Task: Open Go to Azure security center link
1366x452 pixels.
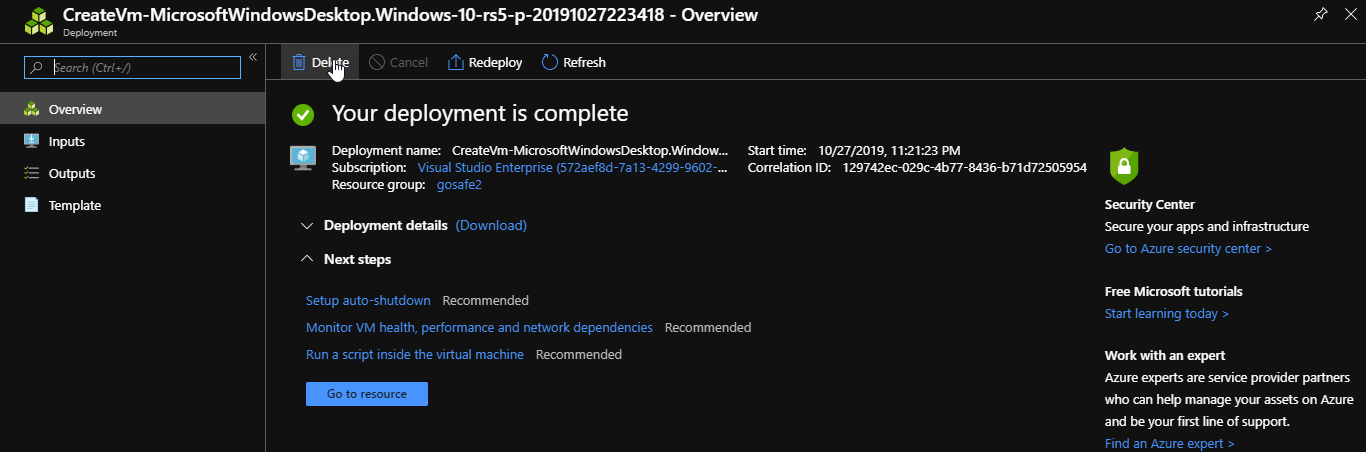Action: click(x=1188, y=248)
